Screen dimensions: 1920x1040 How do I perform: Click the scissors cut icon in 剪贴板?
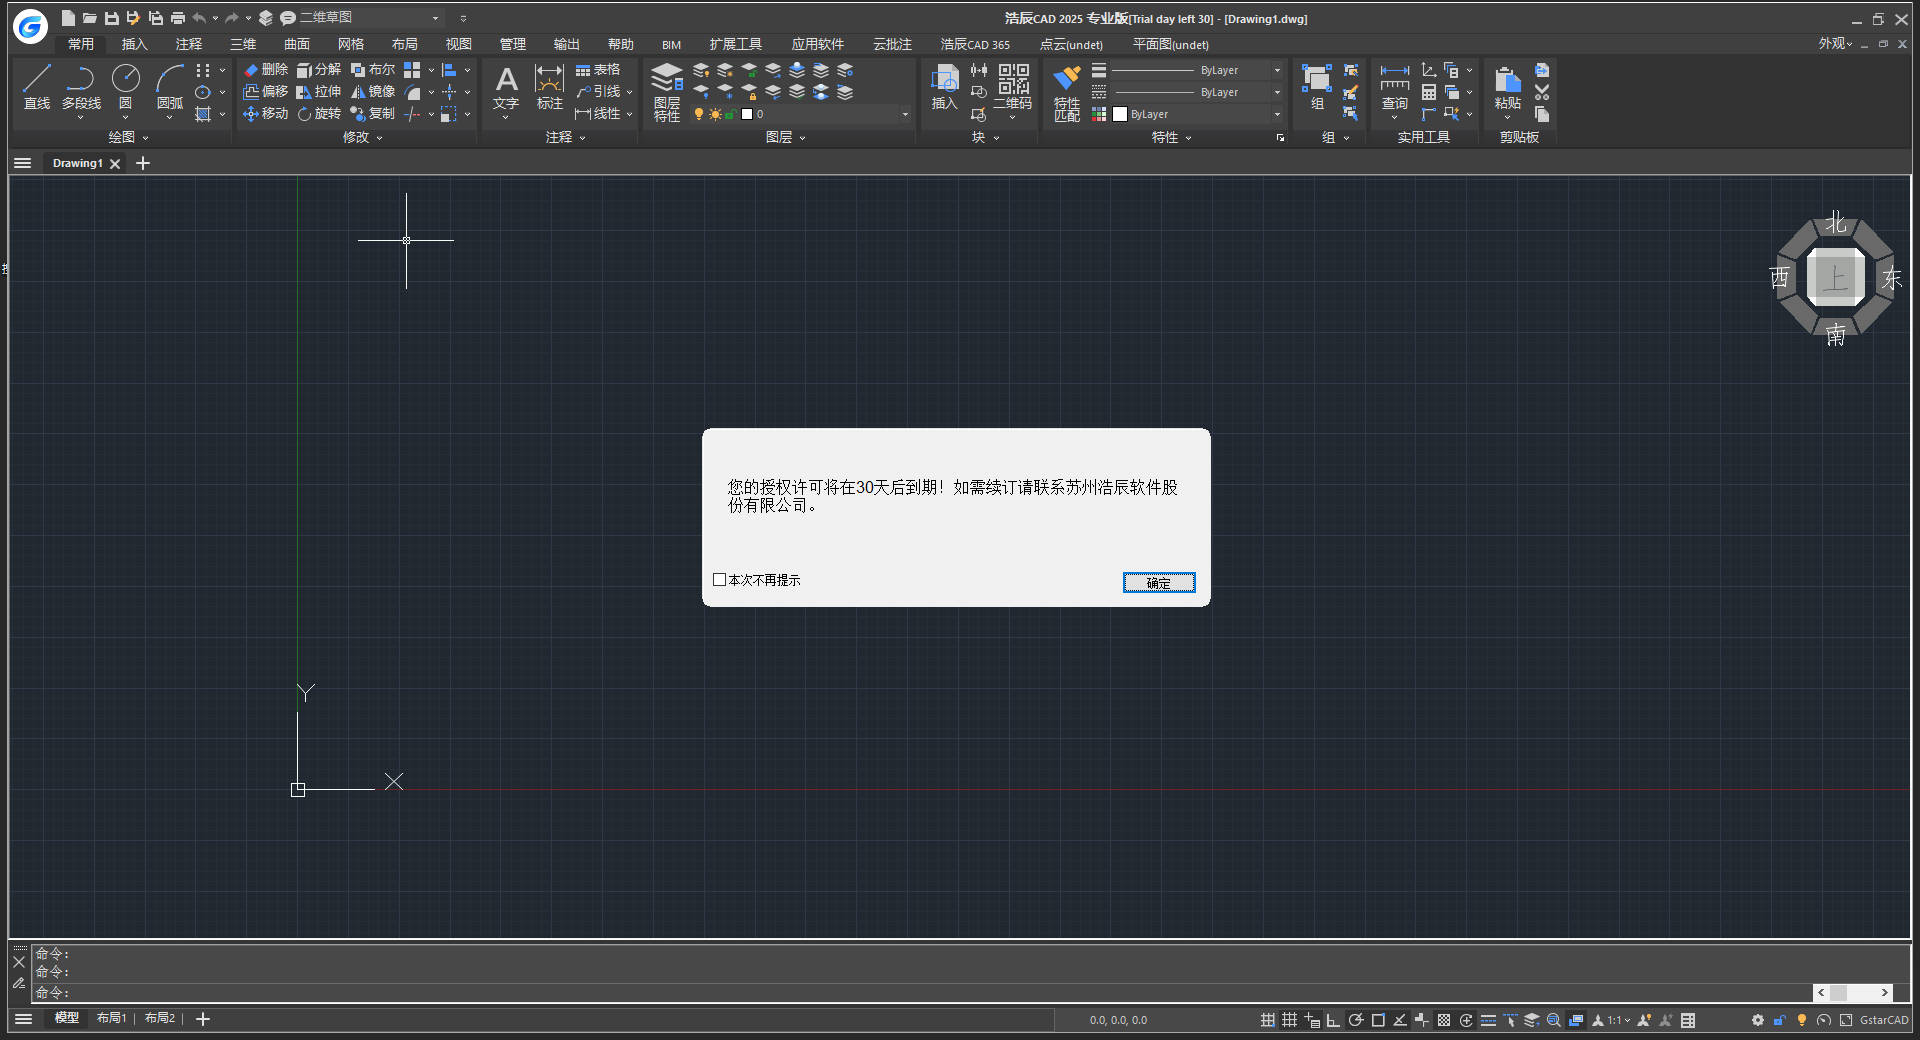1542,92
